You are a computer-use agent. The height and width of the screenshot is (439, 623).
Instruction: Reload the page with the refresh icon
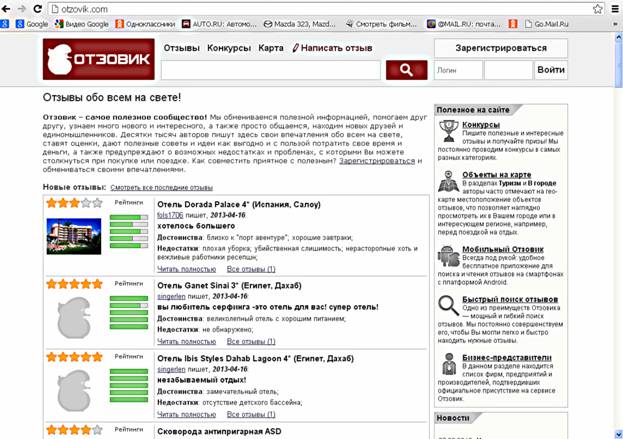(37, 9)
